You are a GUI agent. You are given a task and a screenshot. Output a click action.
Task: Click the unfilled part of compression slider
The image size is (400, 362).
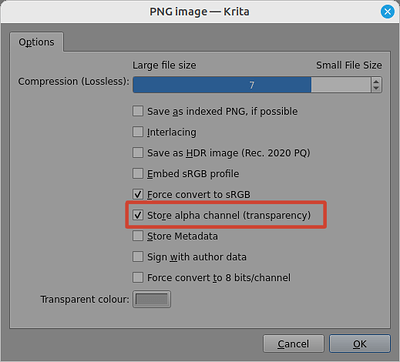coord(341,85)
